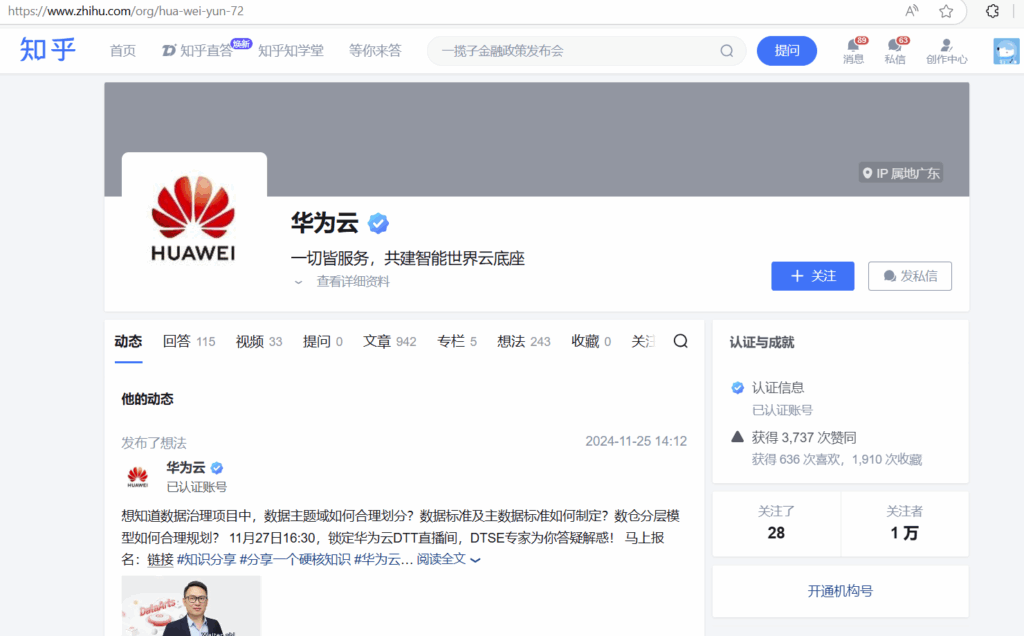This screenshot has width=1024, height=636.
Task: Click the 获得 3,737 次赞同 text
Action: point(804,437)
